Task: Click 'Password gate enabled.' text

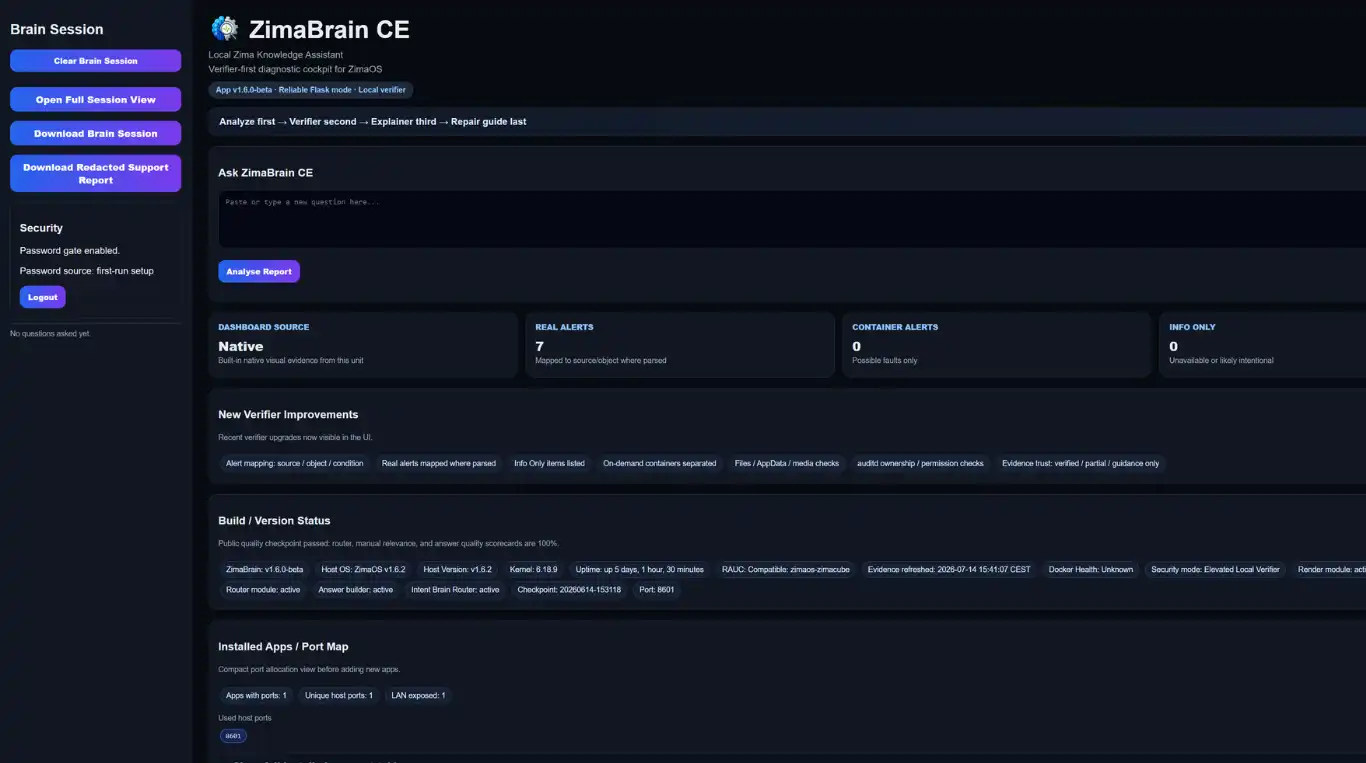Action: click(x=70, y=251)
